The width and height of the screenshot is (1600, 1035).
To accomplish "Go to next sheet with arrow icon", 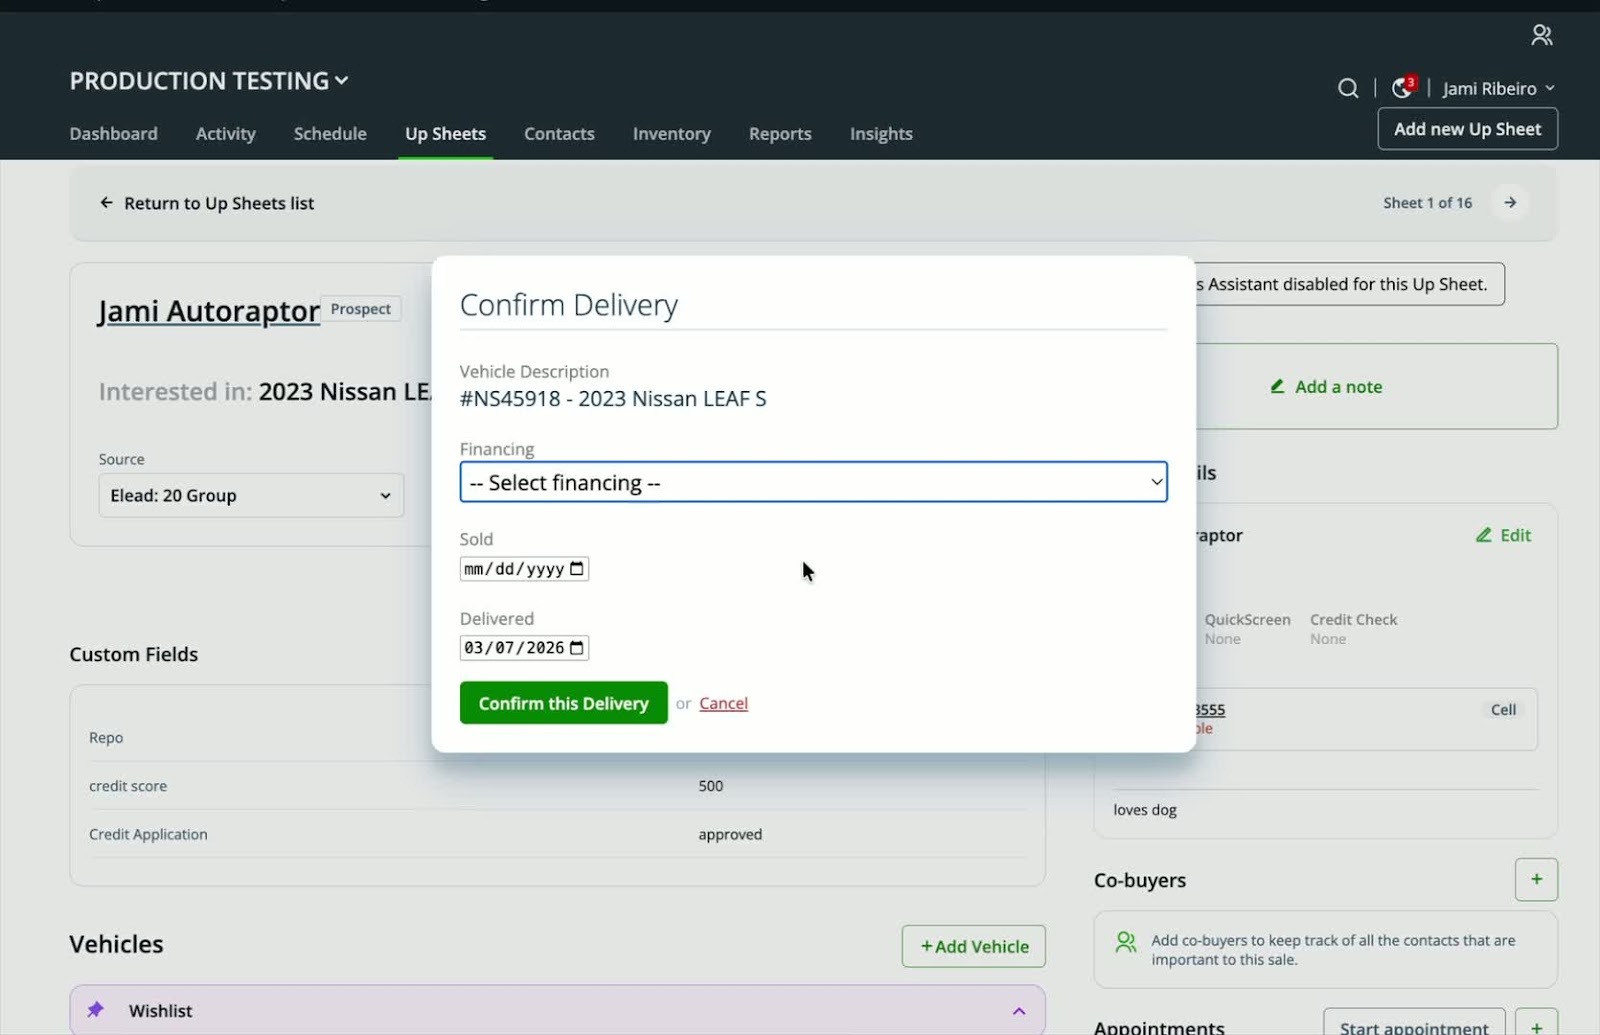I will click(1510, 203).
